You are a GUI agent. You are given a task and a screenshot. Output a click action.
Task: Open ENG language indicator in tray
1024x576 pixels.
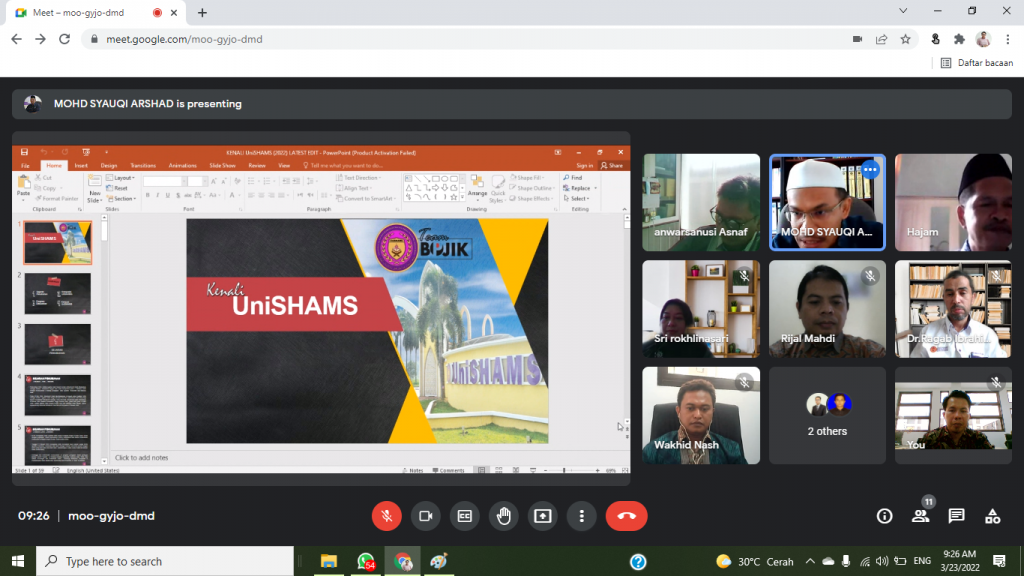click(922, 561)
